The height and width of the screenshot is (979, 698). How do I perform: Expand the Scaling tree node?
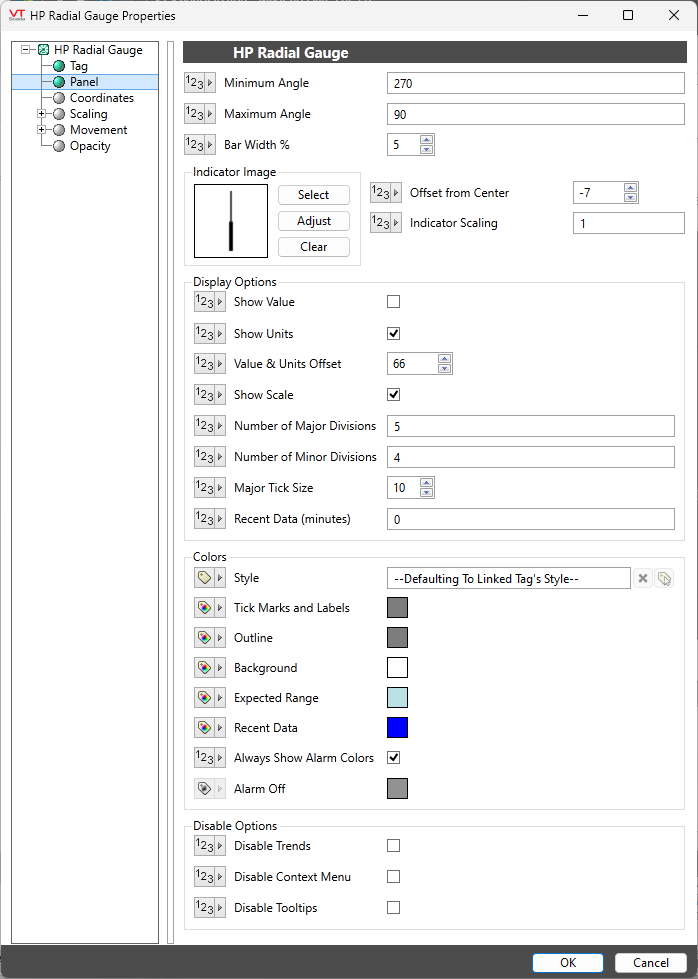click(x=41, y=114)
